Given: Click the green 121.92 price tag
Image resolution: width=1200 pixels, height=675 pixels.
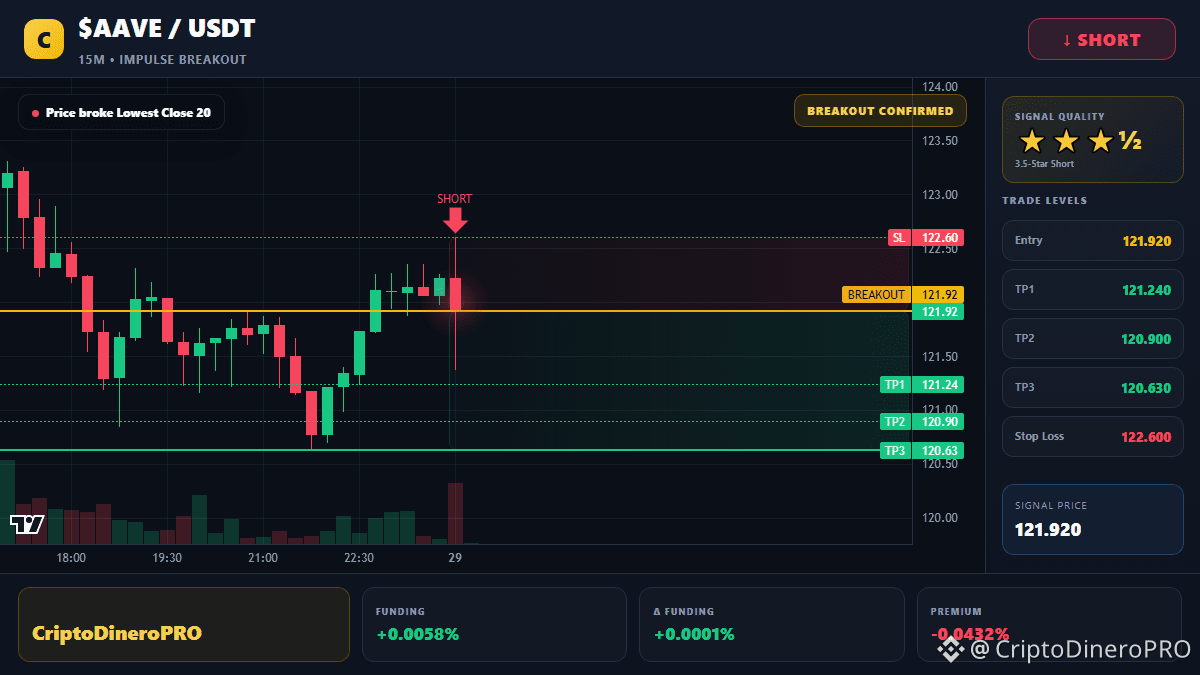Looking at the screenshot, I should (x=938, y=312).
